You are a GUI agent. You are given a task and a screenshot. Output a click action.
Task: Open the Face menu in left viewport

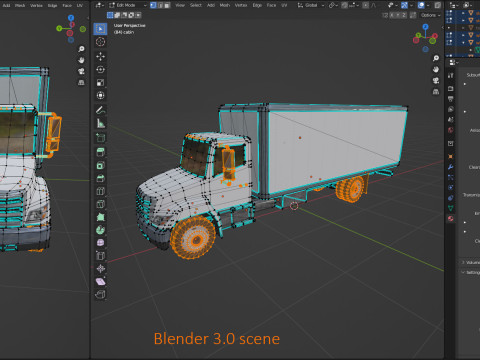(x=67, y=5)
